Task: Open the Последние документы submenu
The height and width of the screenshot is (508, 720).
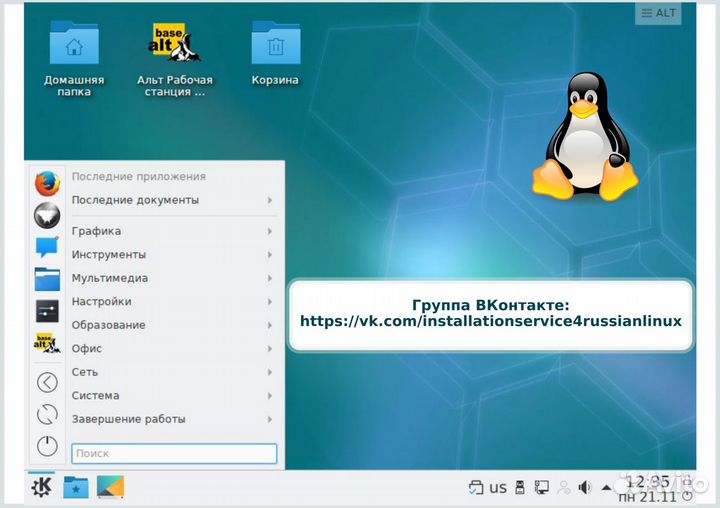Action: 174,200
